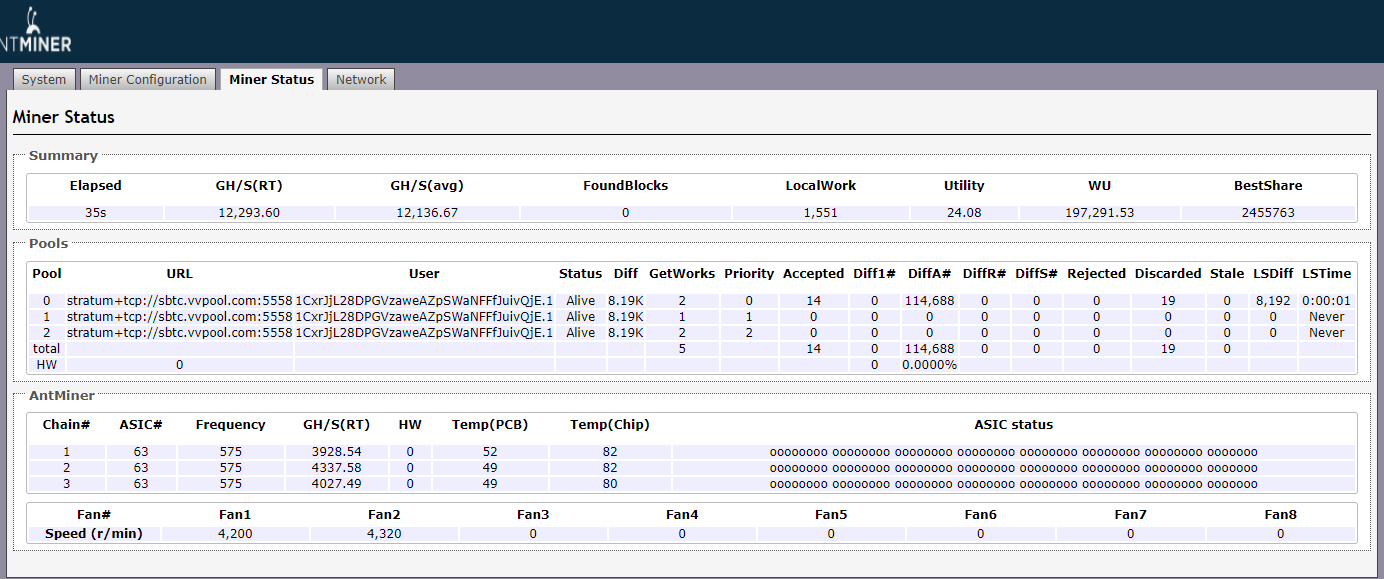Click the GH/S(RT) summary column header
Image resolution: width=1384 pixels, height=579 pixels.
pos(248,186)
